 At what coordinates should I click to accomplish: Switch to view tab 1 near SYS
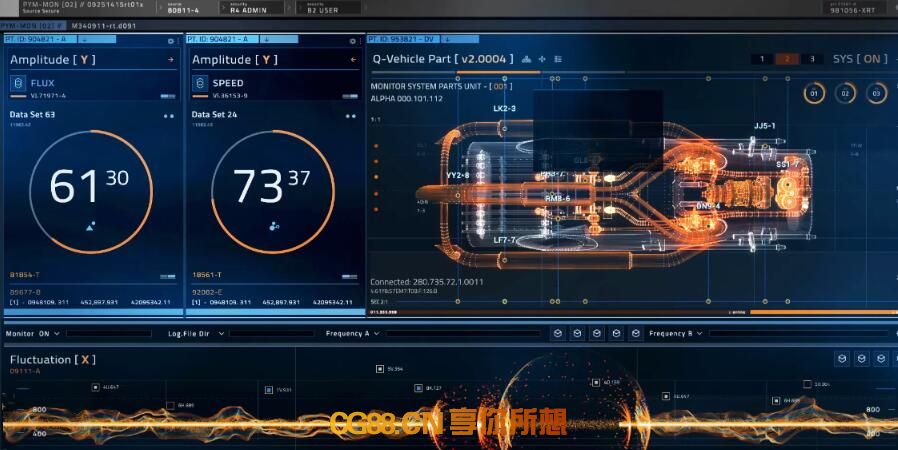pos(762,59)
